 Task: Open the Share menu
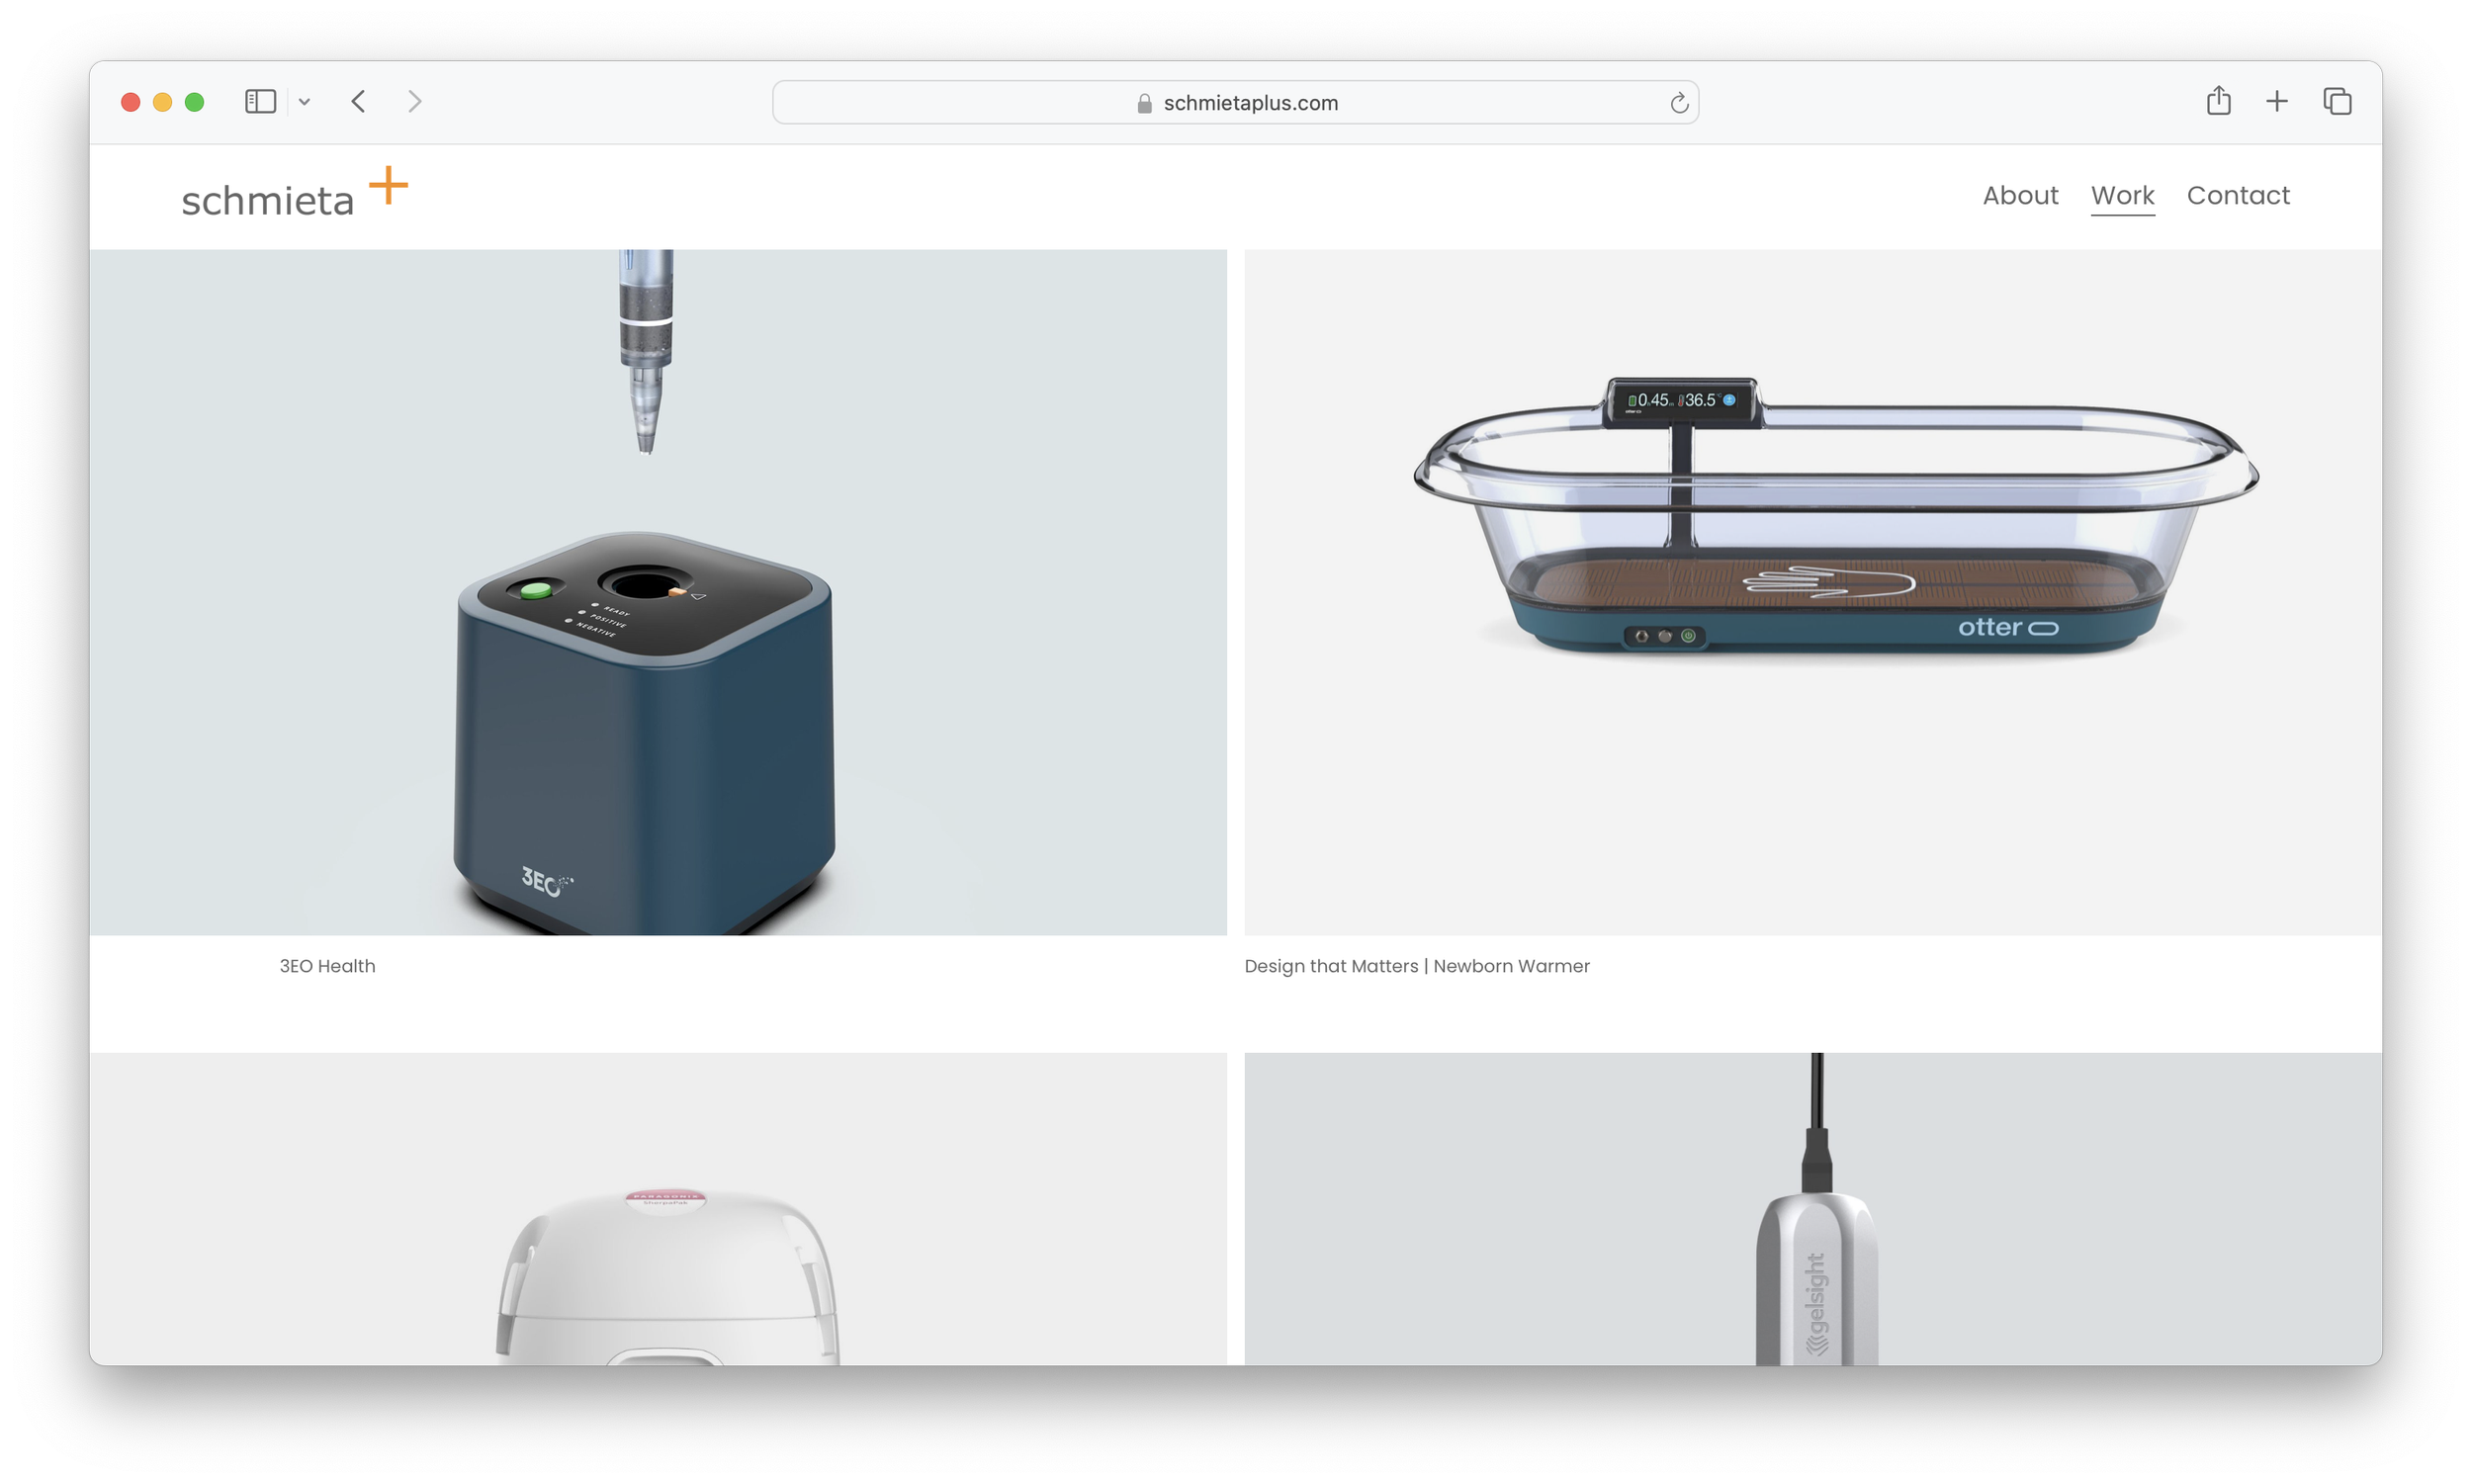coord(2218,101)
